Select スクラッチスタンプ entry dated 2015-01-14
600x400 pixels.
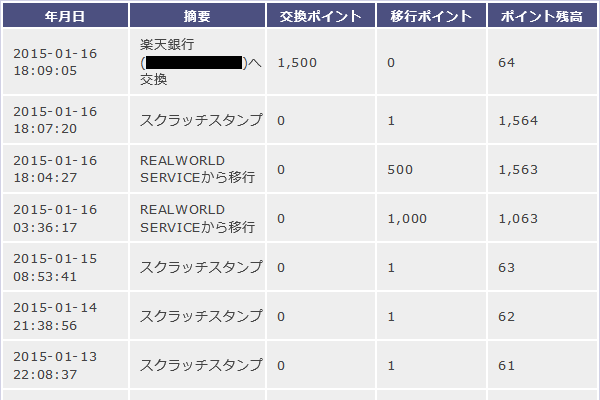201,316
